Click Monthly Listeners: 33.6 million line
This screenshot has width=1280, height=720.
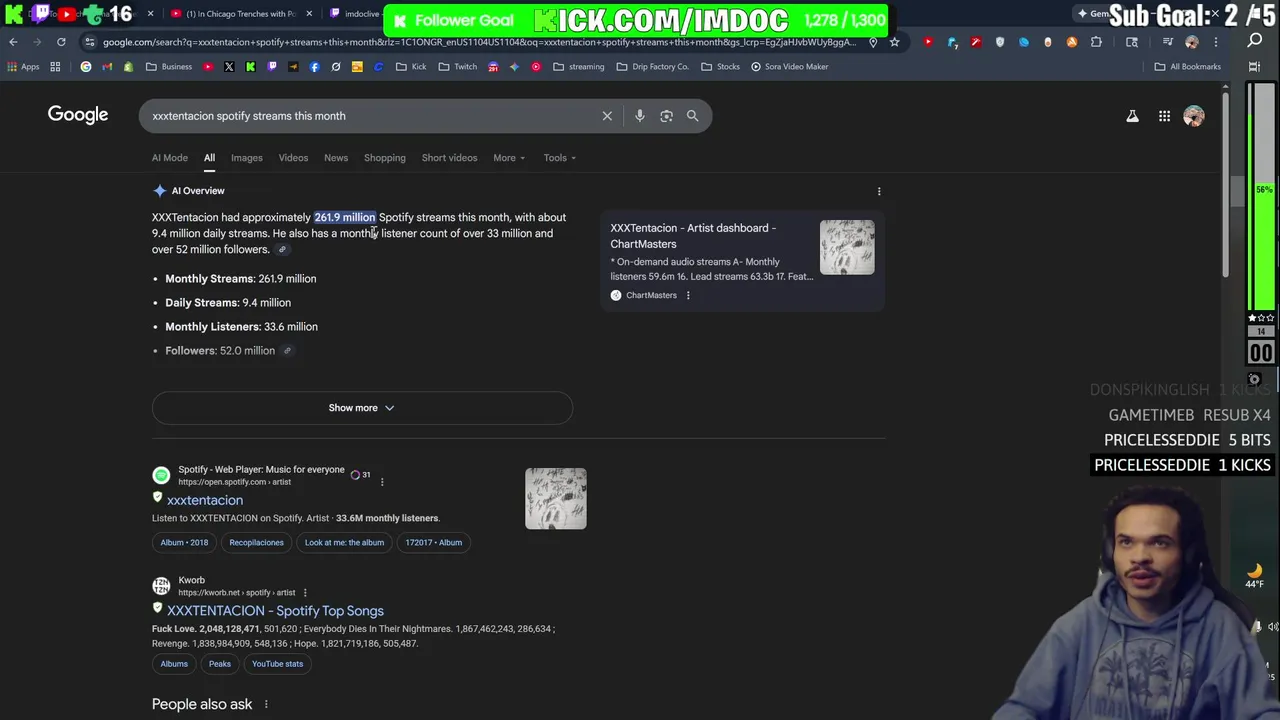pyautogui.click(x=241, y=327)
